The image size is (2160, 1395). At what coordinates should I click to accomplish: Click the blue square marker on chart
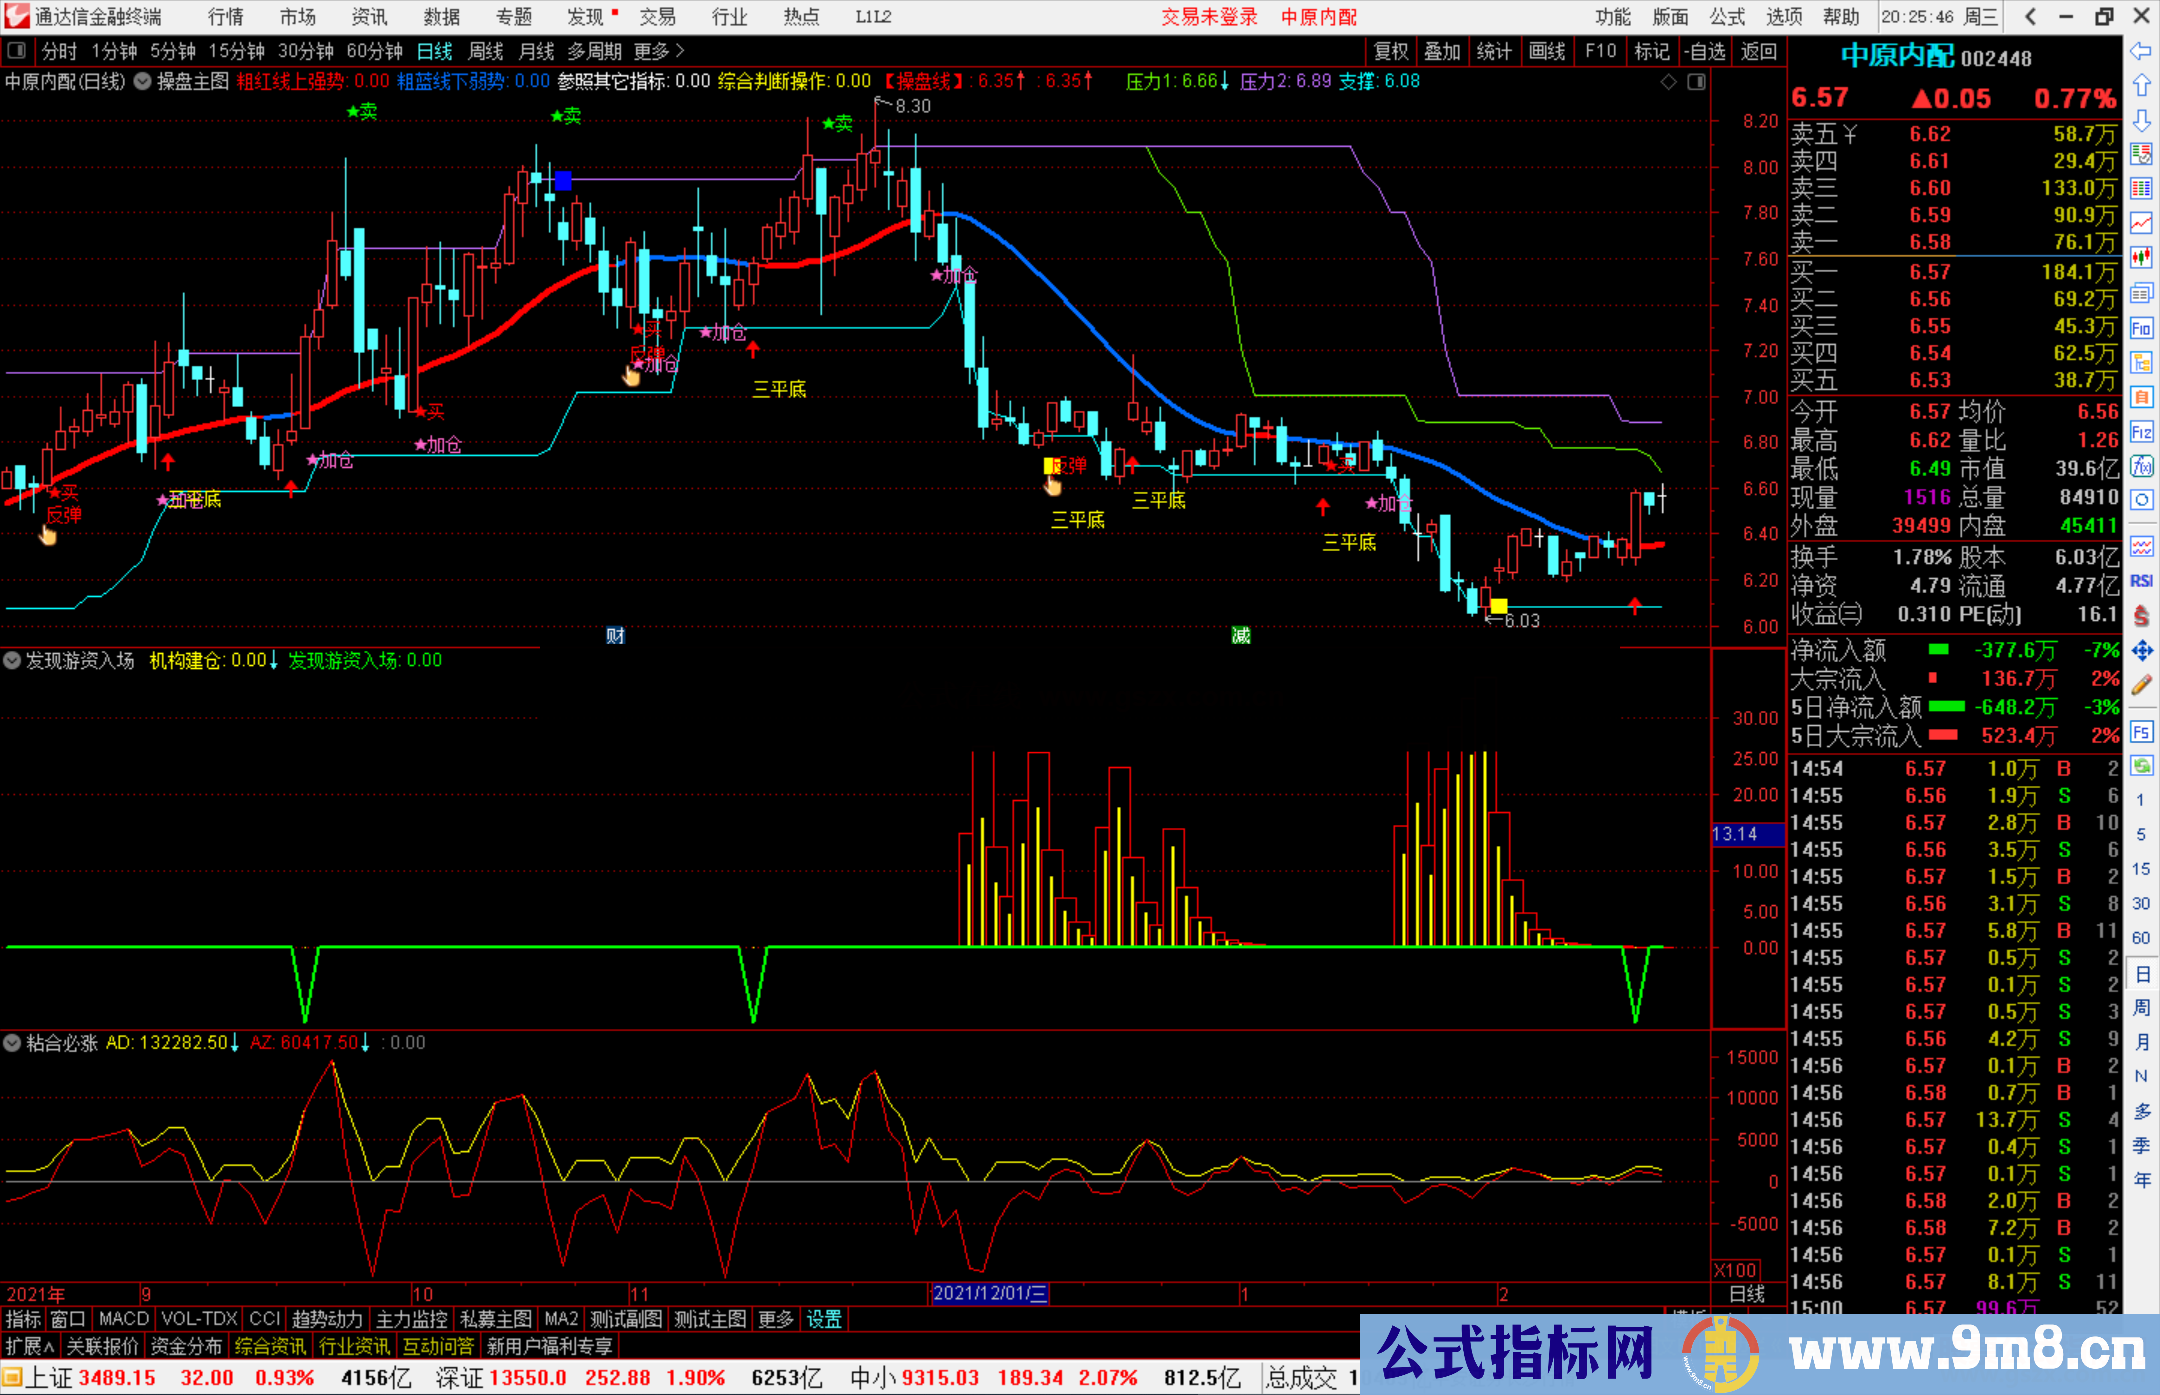(563, 180)
